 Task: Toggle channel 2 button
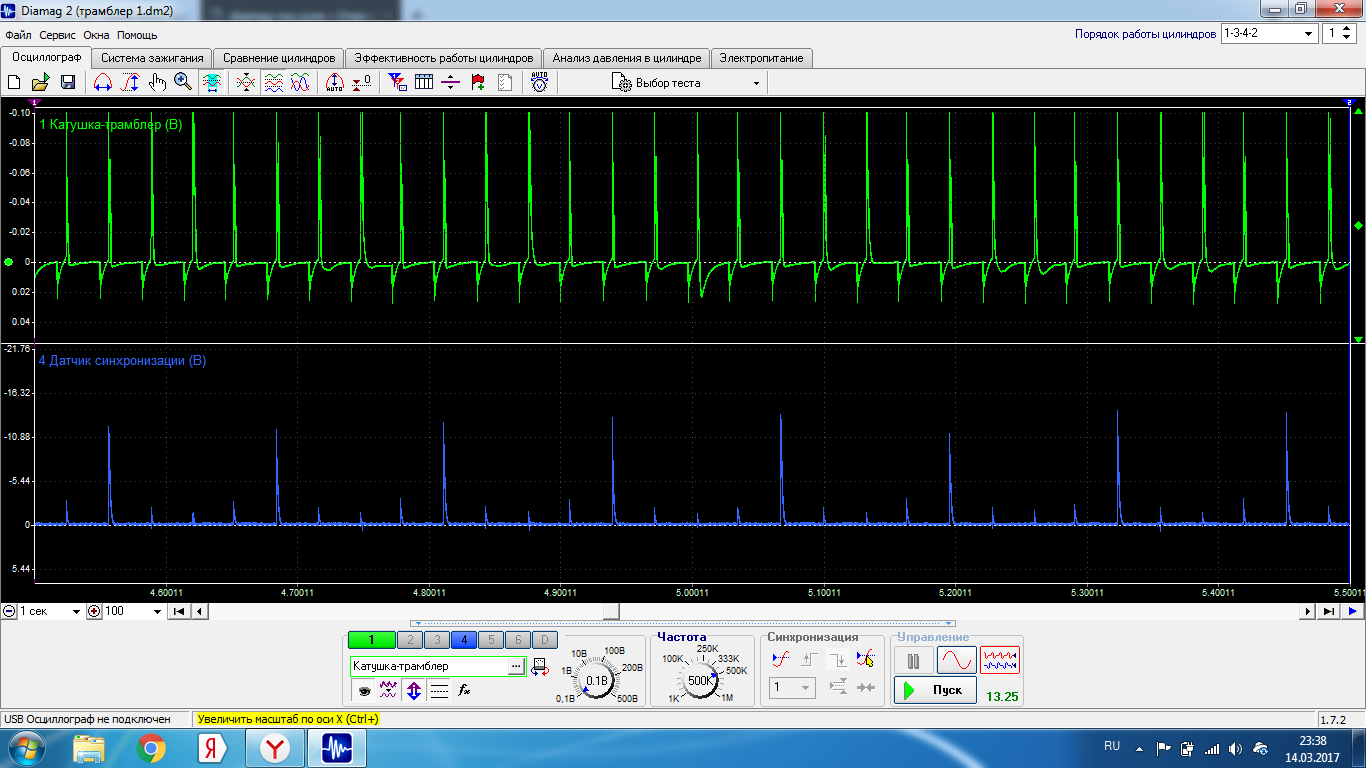[410, 640]
